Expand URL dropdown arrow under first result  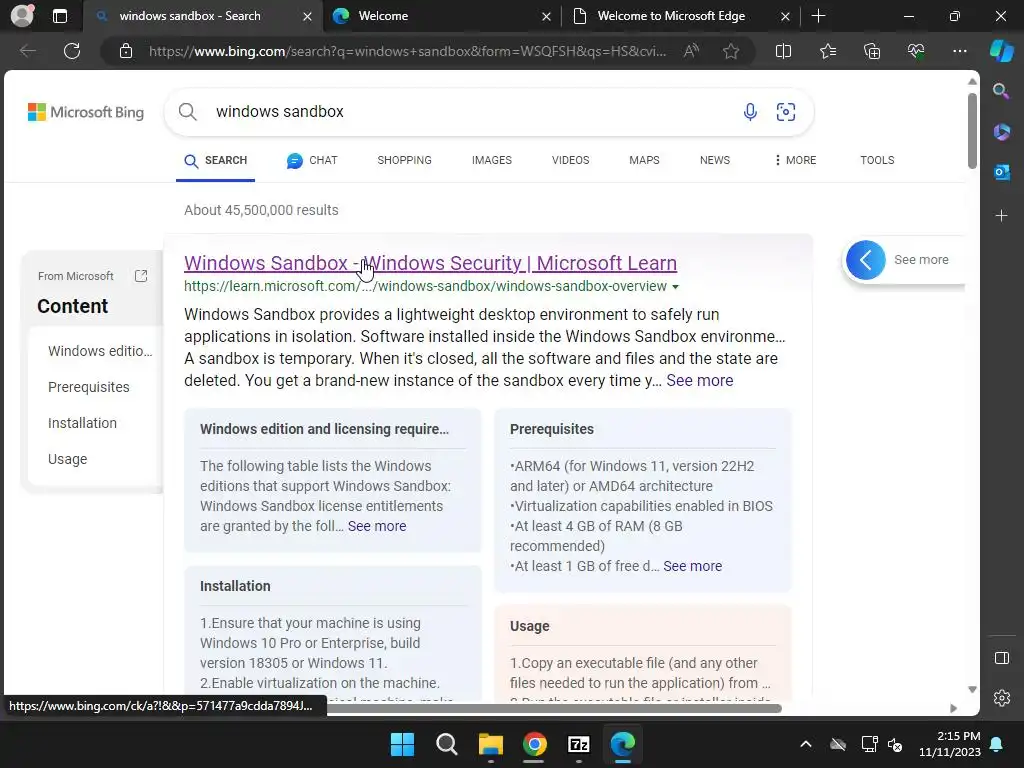(675, 287)
